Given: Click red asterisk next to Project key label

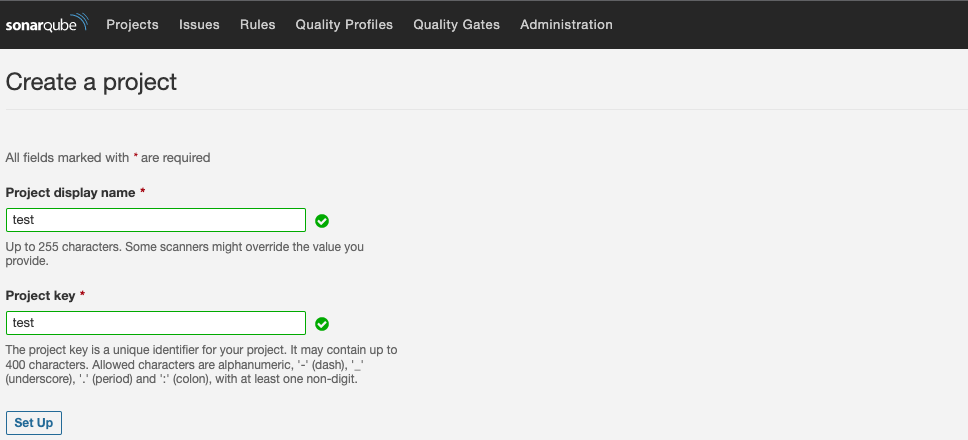Looking at the screenshot, I should point(83,296).
